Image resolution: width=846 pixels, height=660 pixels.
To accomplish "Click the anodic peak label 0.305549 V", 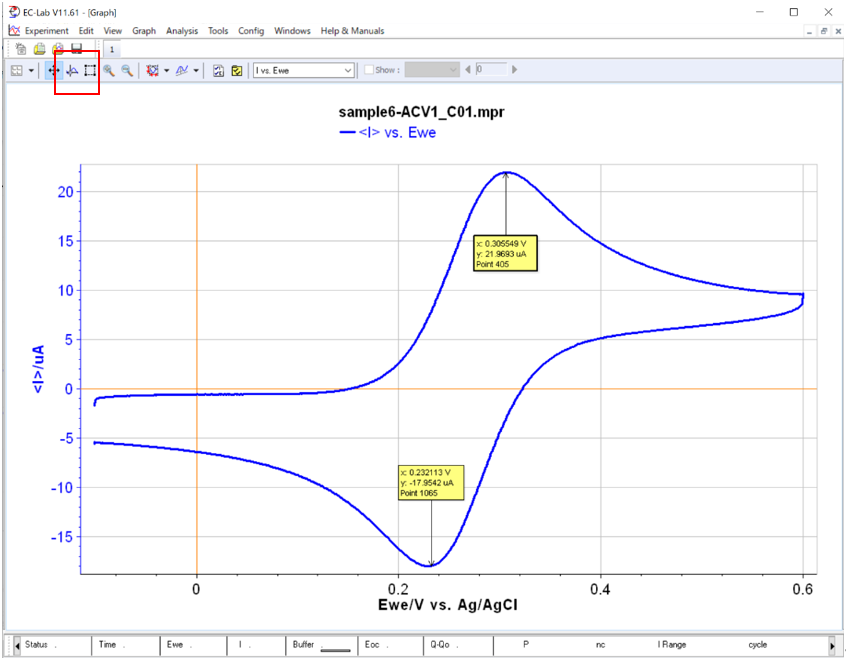I will tap(506, 254).
